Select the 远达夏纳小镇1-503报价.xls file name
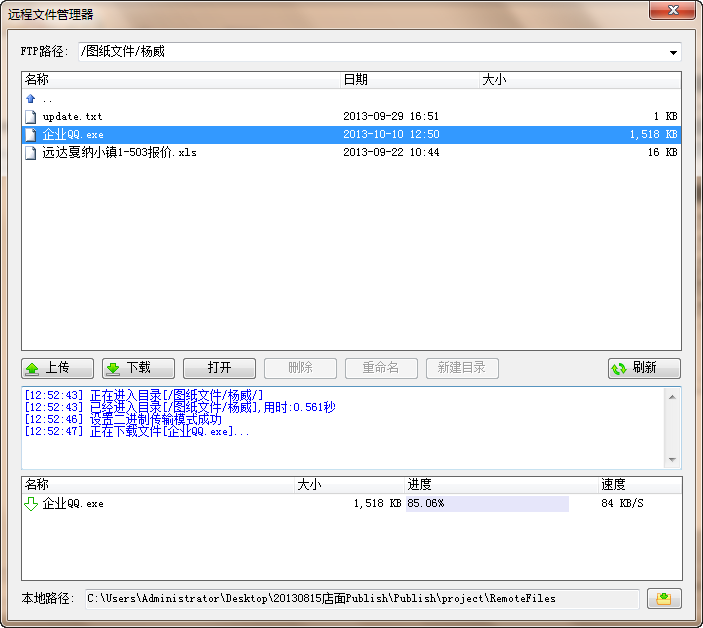This screenshot has height=628, width=703. pos(119,152)
